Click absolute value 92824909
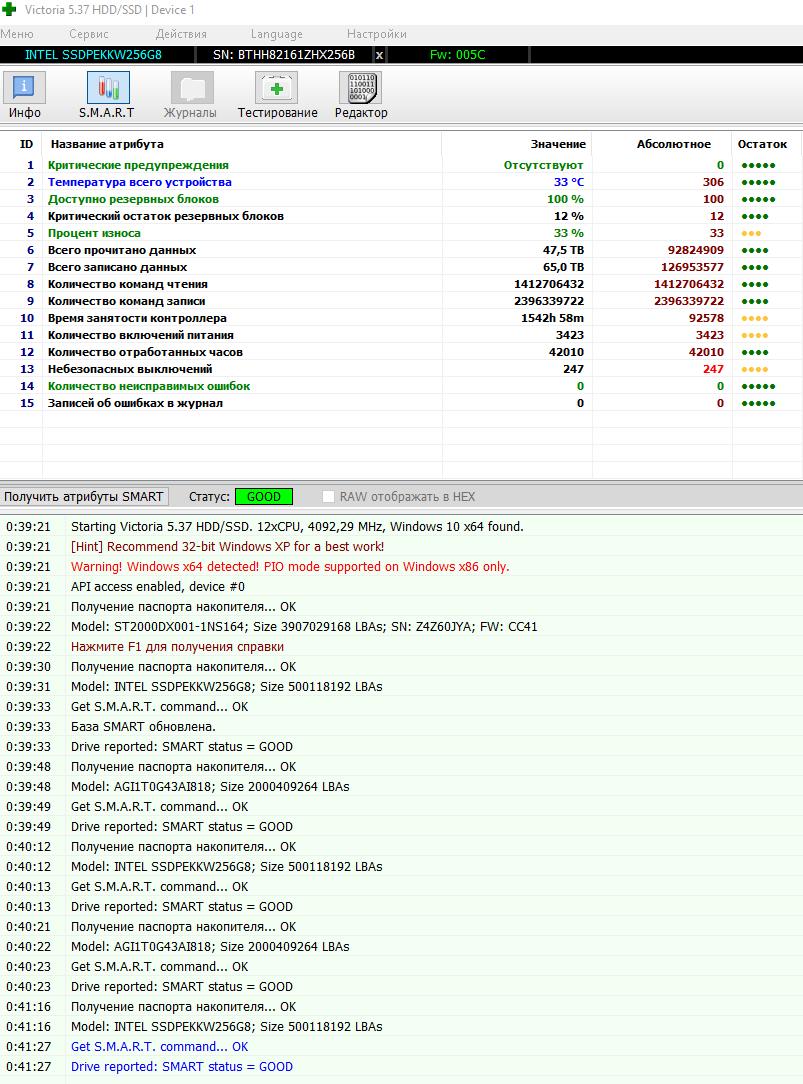The height and width of the screenshot is (1084, 803). pos(696,250)
